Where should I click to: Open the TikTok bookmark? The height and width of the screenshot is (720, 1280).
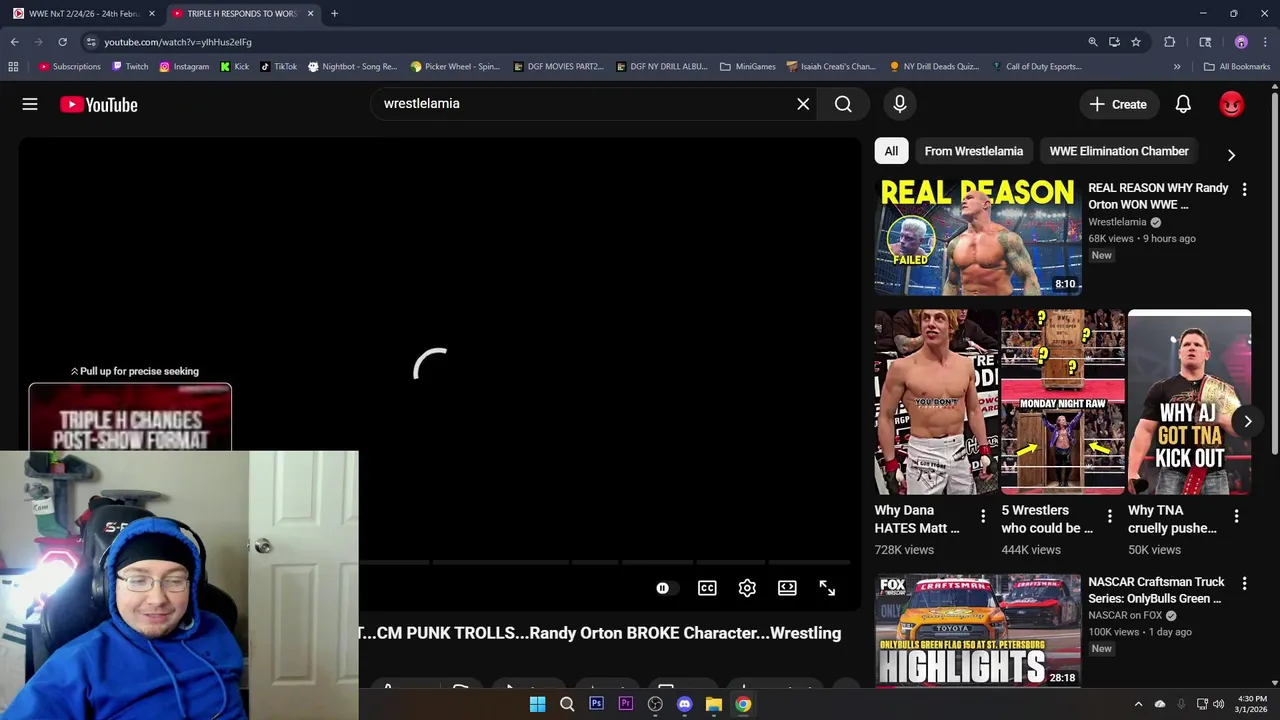click(x=278, y=67)
